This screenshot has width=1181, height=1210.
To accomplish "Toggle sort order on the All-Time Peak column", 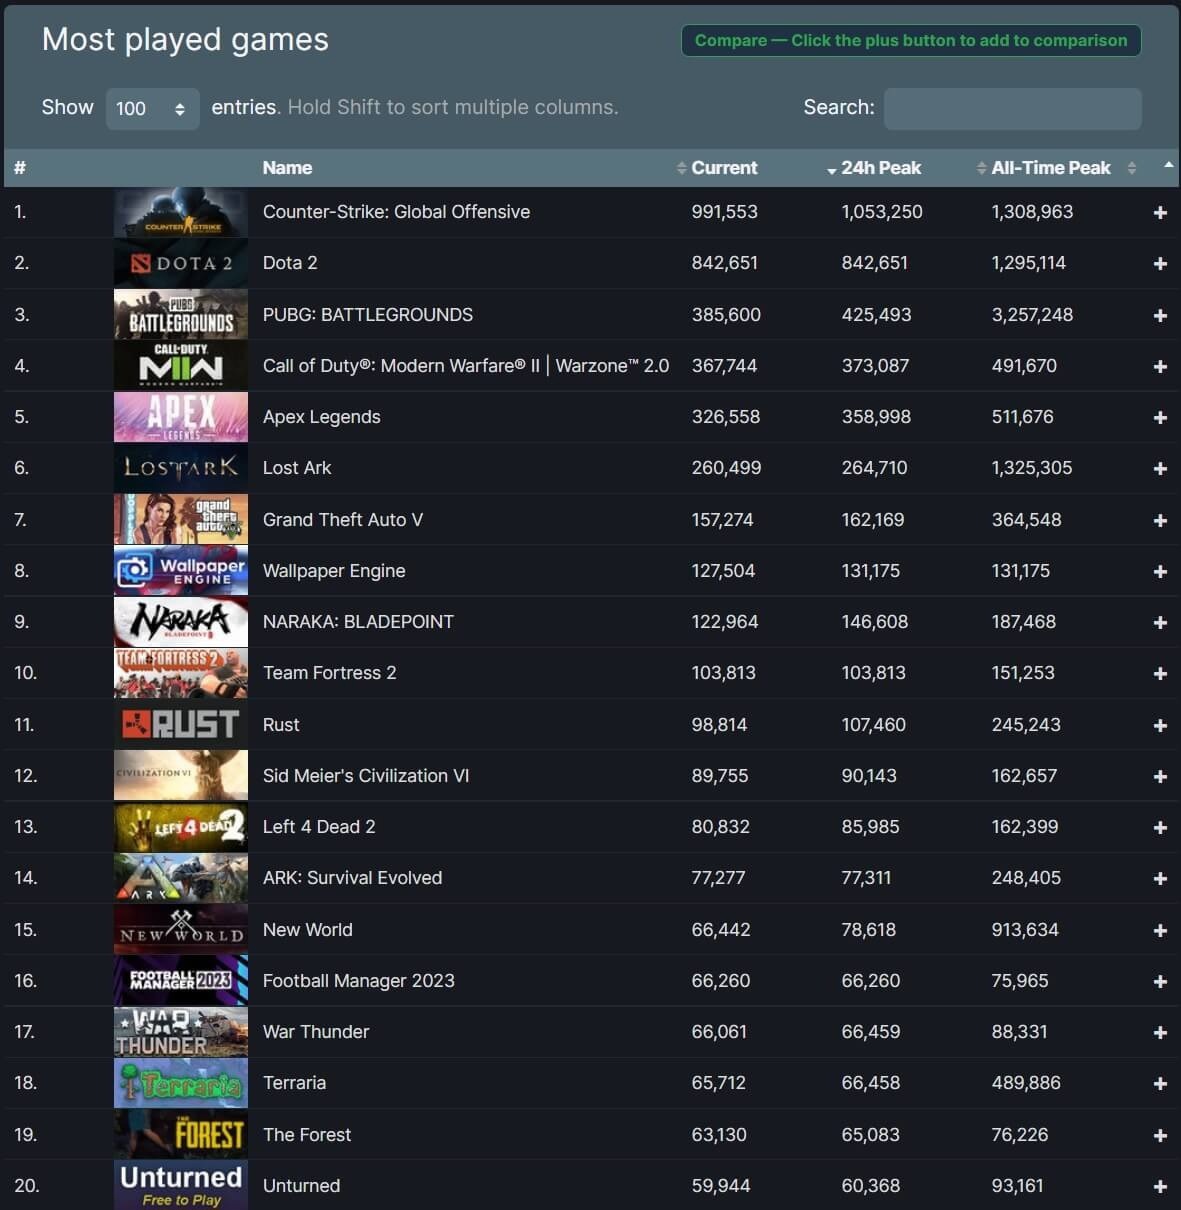I will (x=981, y=167).
